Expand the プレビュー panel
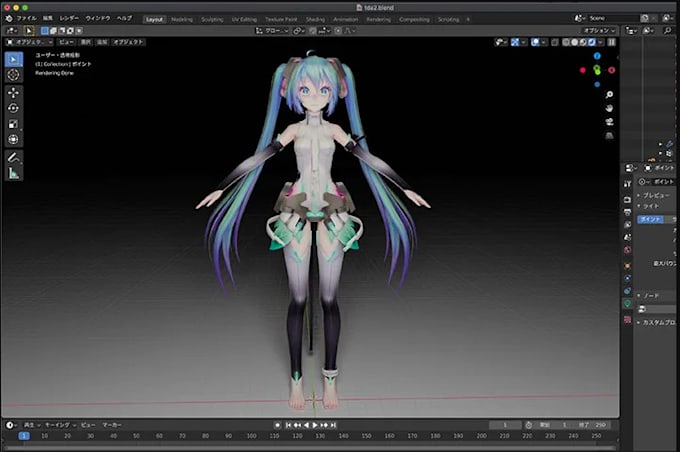 (657, 196)
